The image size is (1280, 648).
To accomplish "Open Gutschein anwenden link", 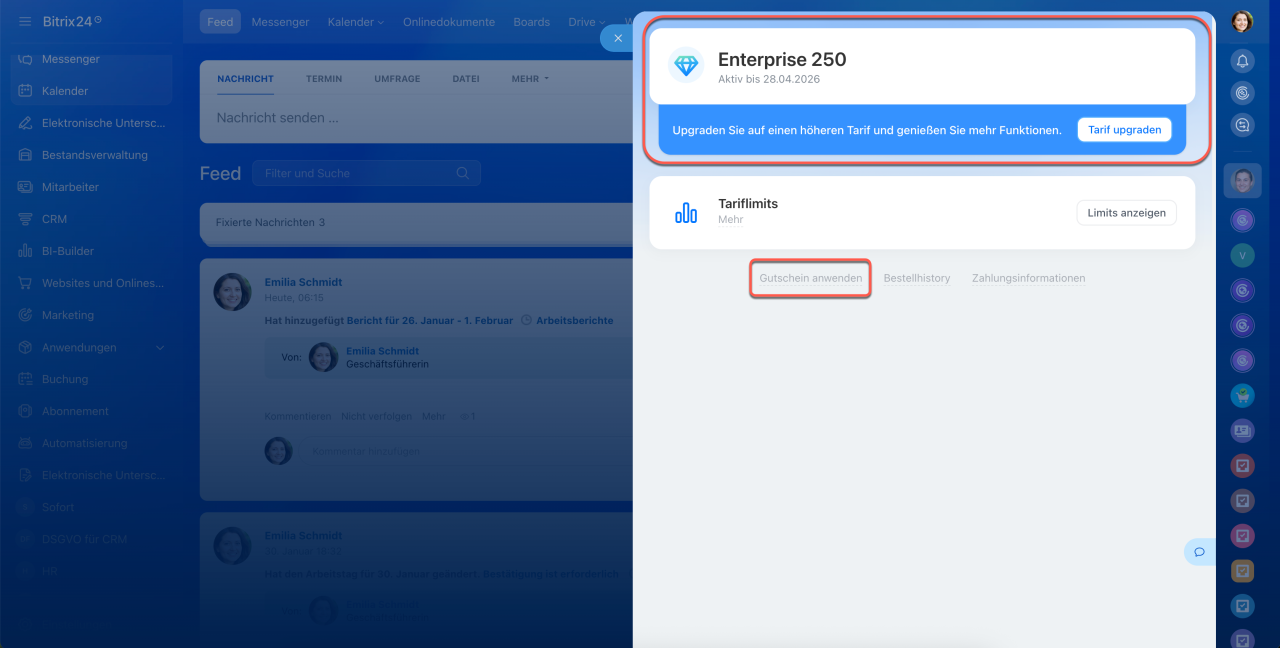I will click(811, 278).
